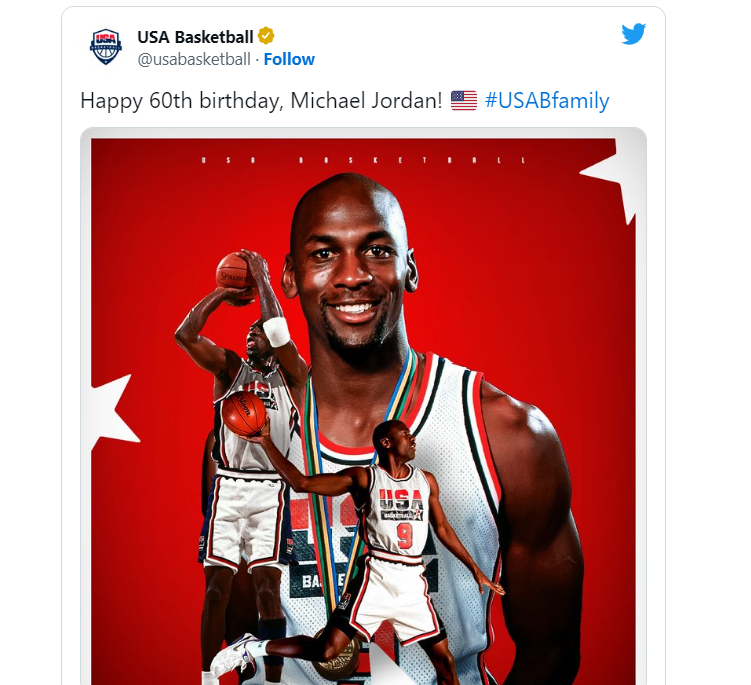The width and height of the screenshot is (751, 685).
Task: Click the birthday tweet text
Action: [261, 101]
